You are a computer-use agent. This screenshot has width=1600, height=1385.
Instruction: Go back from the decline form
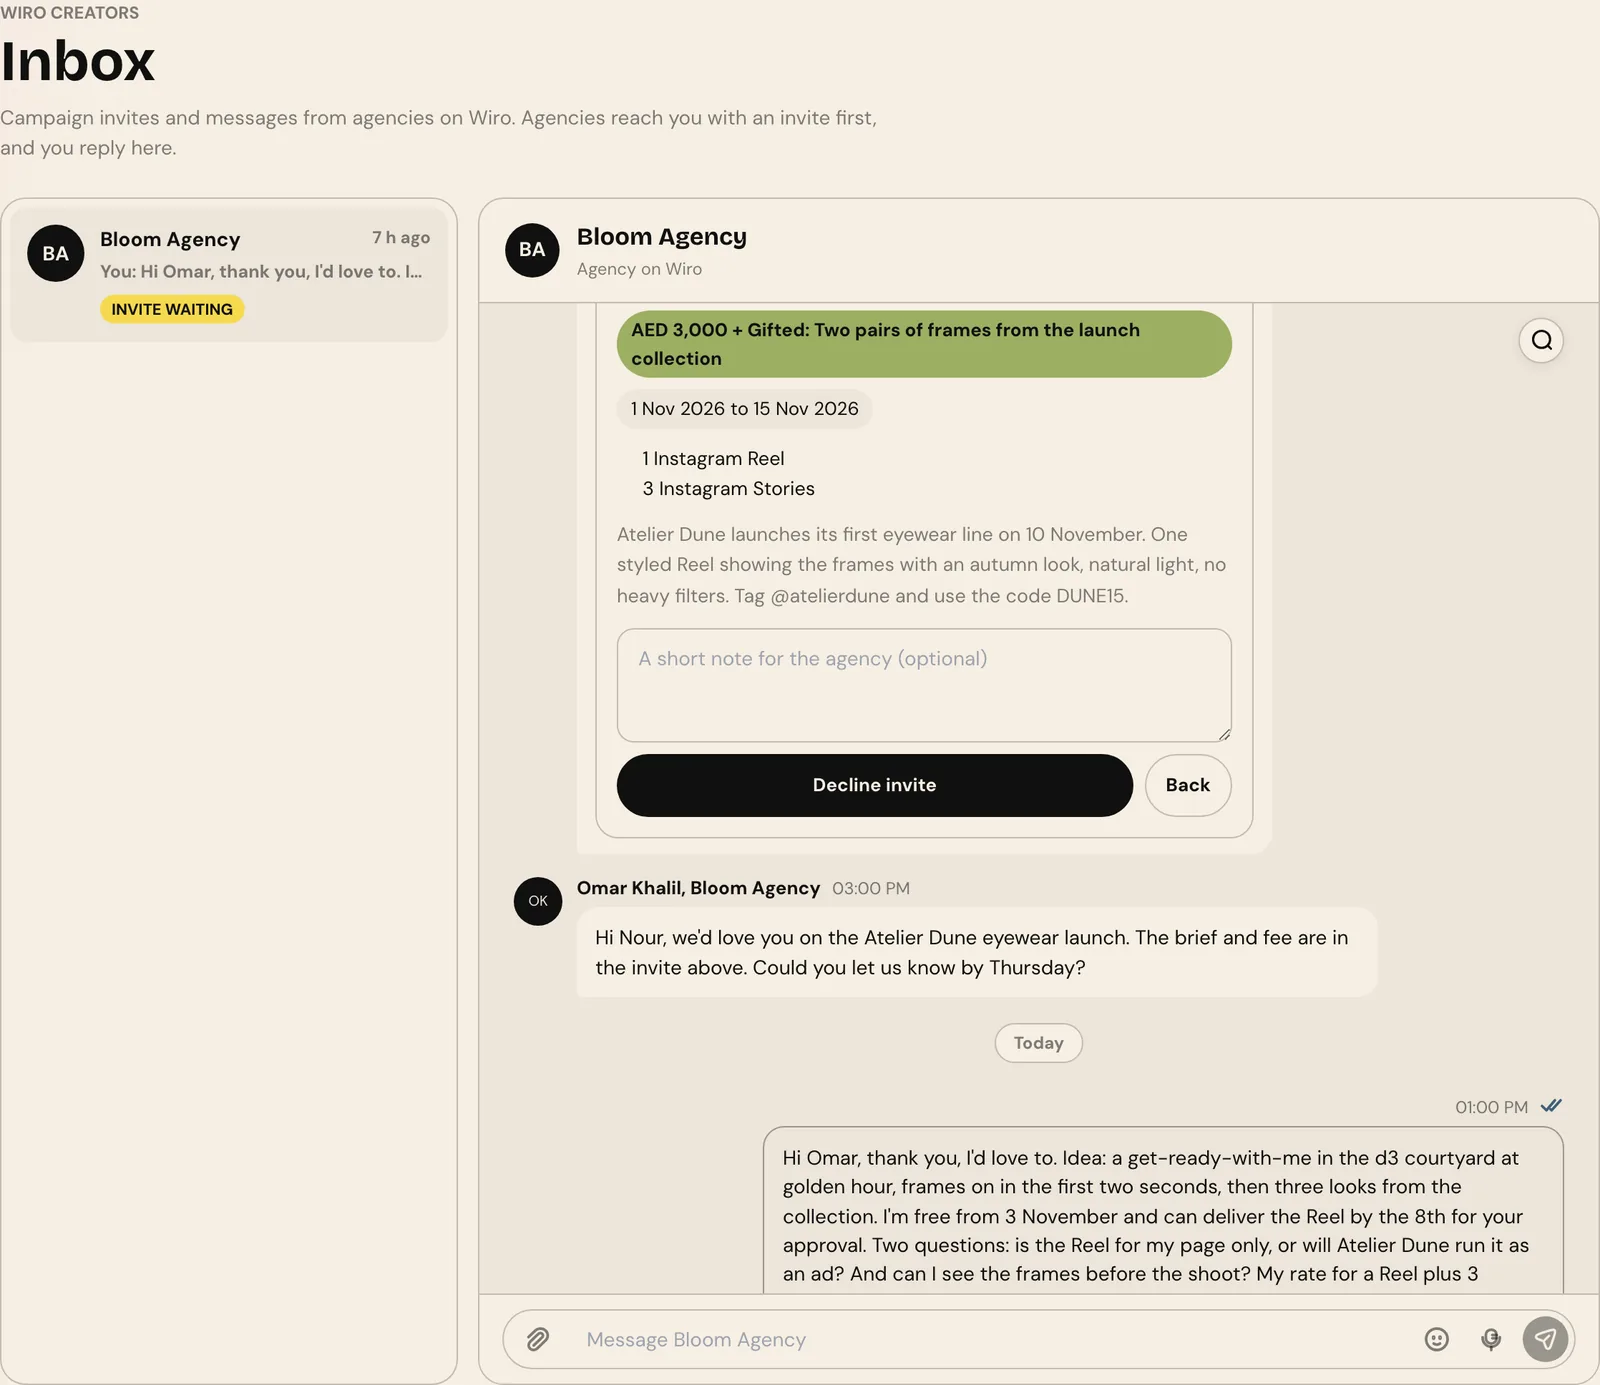[x=1187, y=785]
